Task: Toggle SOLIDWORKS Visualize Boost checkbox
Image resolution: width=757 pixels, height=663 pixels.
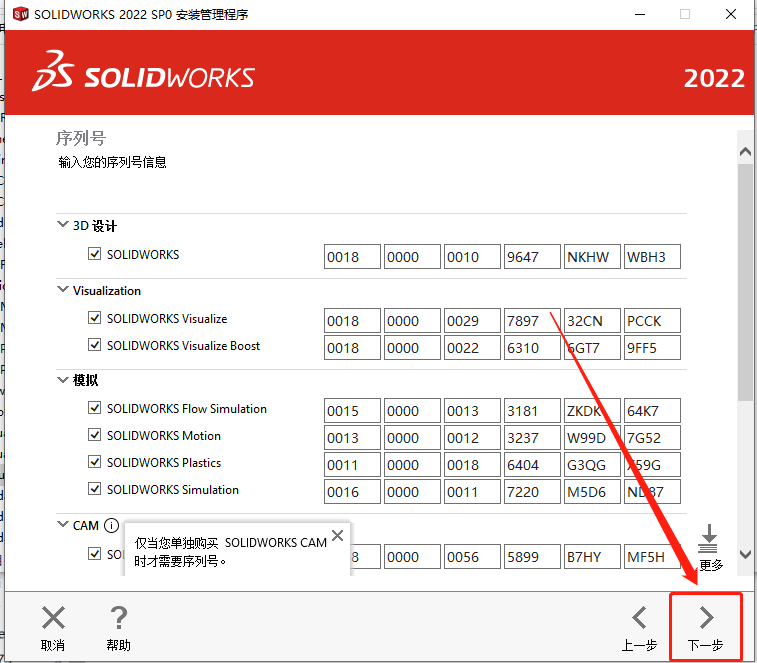Action: (95, 345)
